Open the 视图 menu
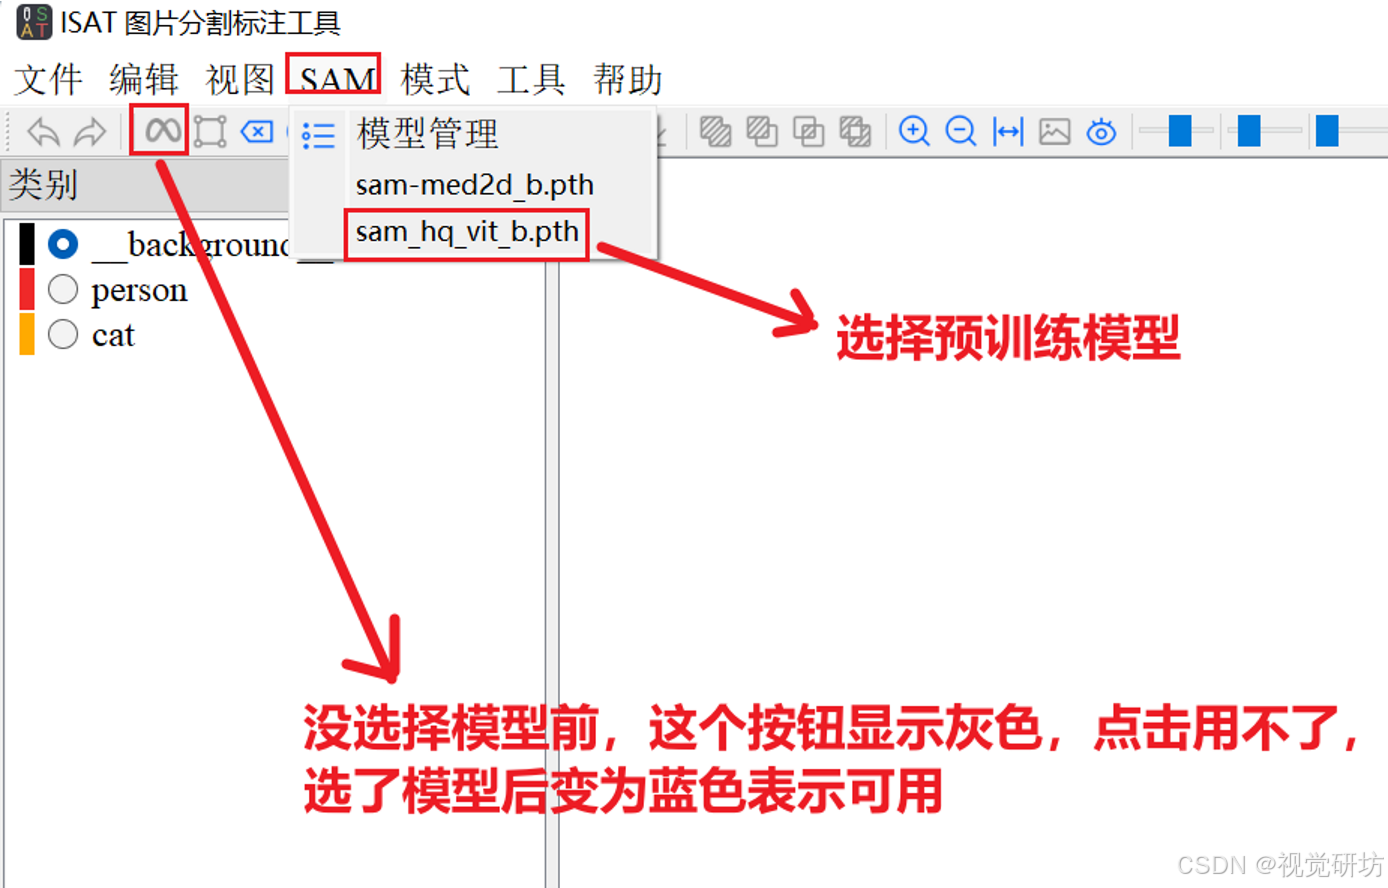 [x=240, y=79]
